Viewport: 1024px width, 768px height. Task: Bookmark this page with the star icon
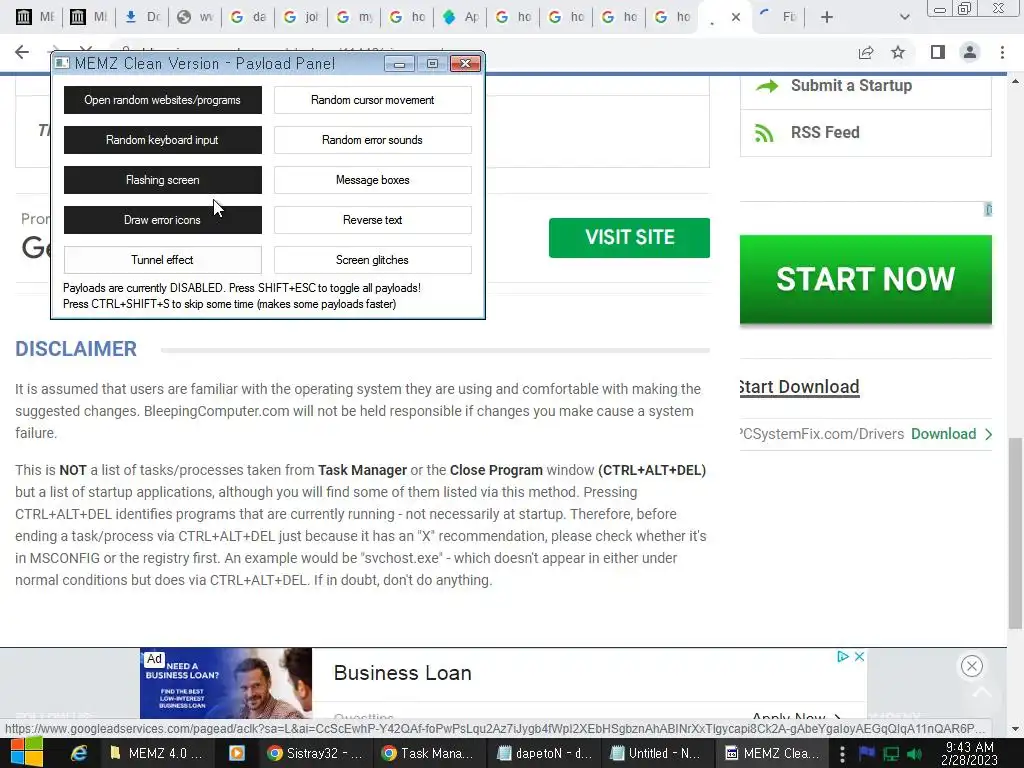point(898,52)
